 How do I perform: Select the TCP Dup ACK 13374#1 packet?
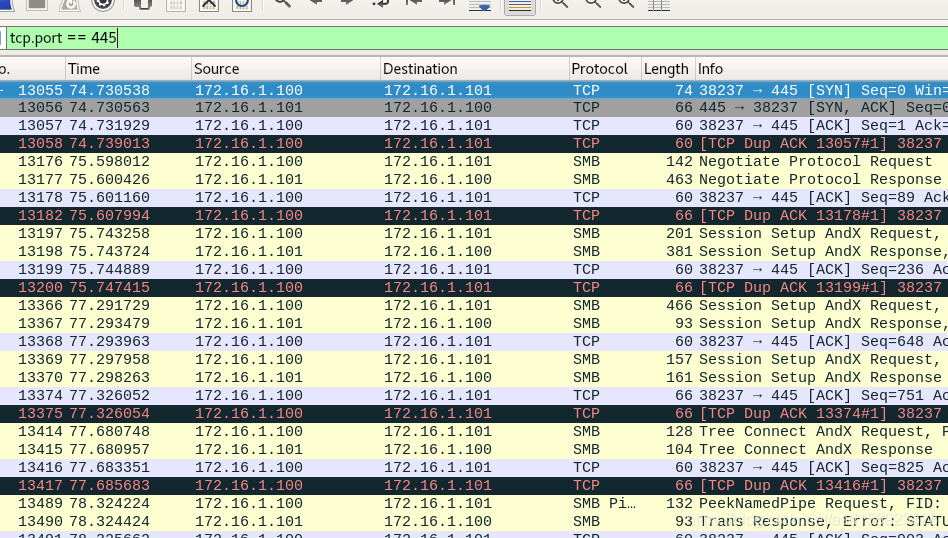pos(474,413)
